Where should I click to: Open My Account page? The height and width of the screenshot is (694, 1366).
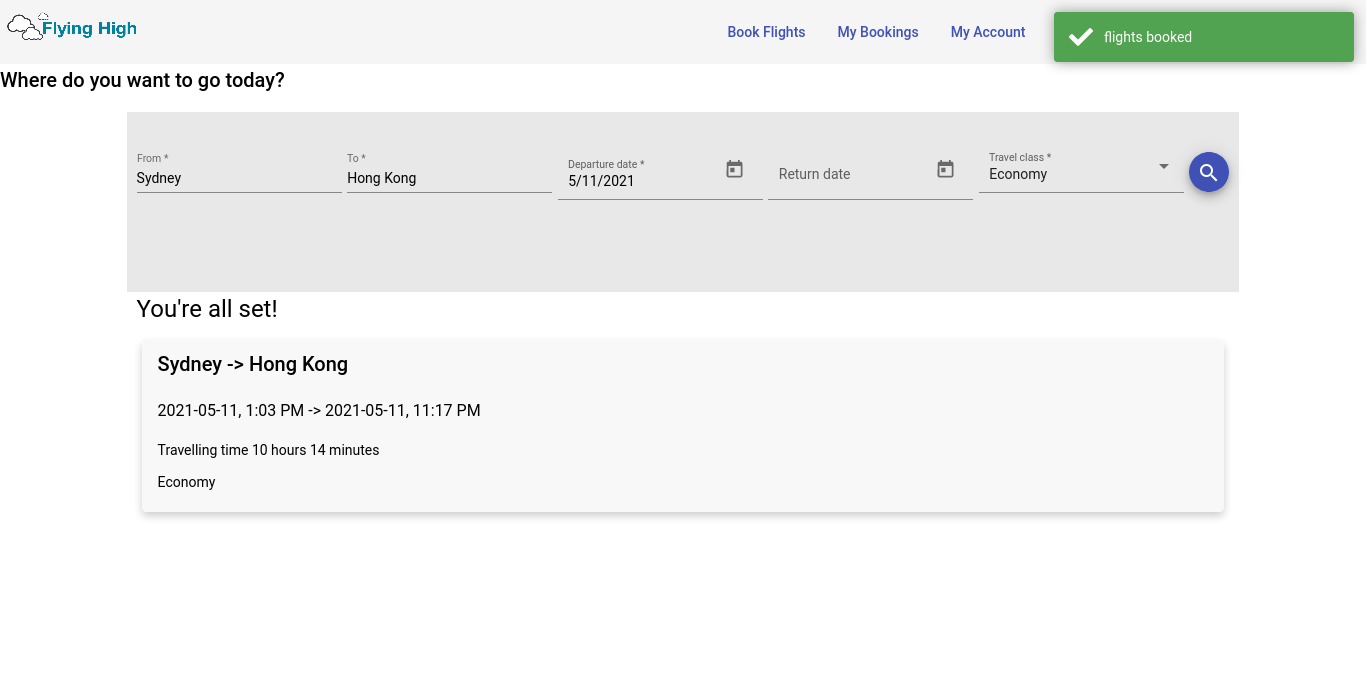click(988, 32)
